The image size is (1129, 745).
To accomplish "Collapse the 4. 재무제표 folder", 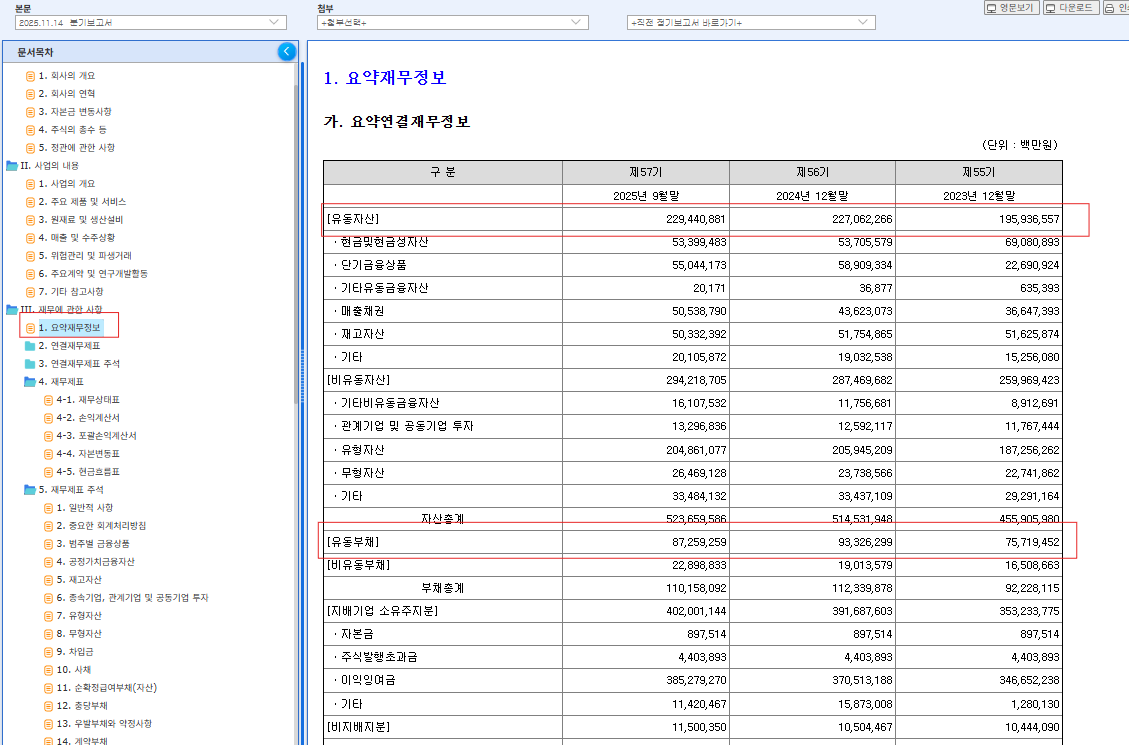I will point(30,381).
